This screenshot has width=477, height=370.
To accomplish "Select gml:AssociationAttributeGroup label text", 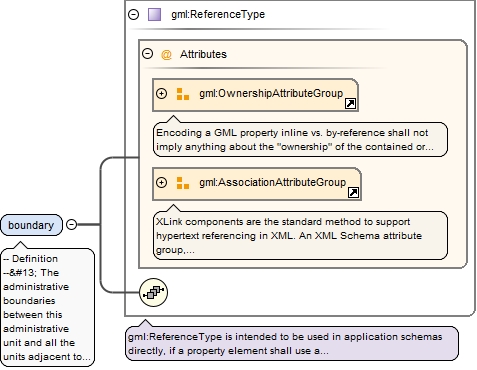I will pos(273,182).
